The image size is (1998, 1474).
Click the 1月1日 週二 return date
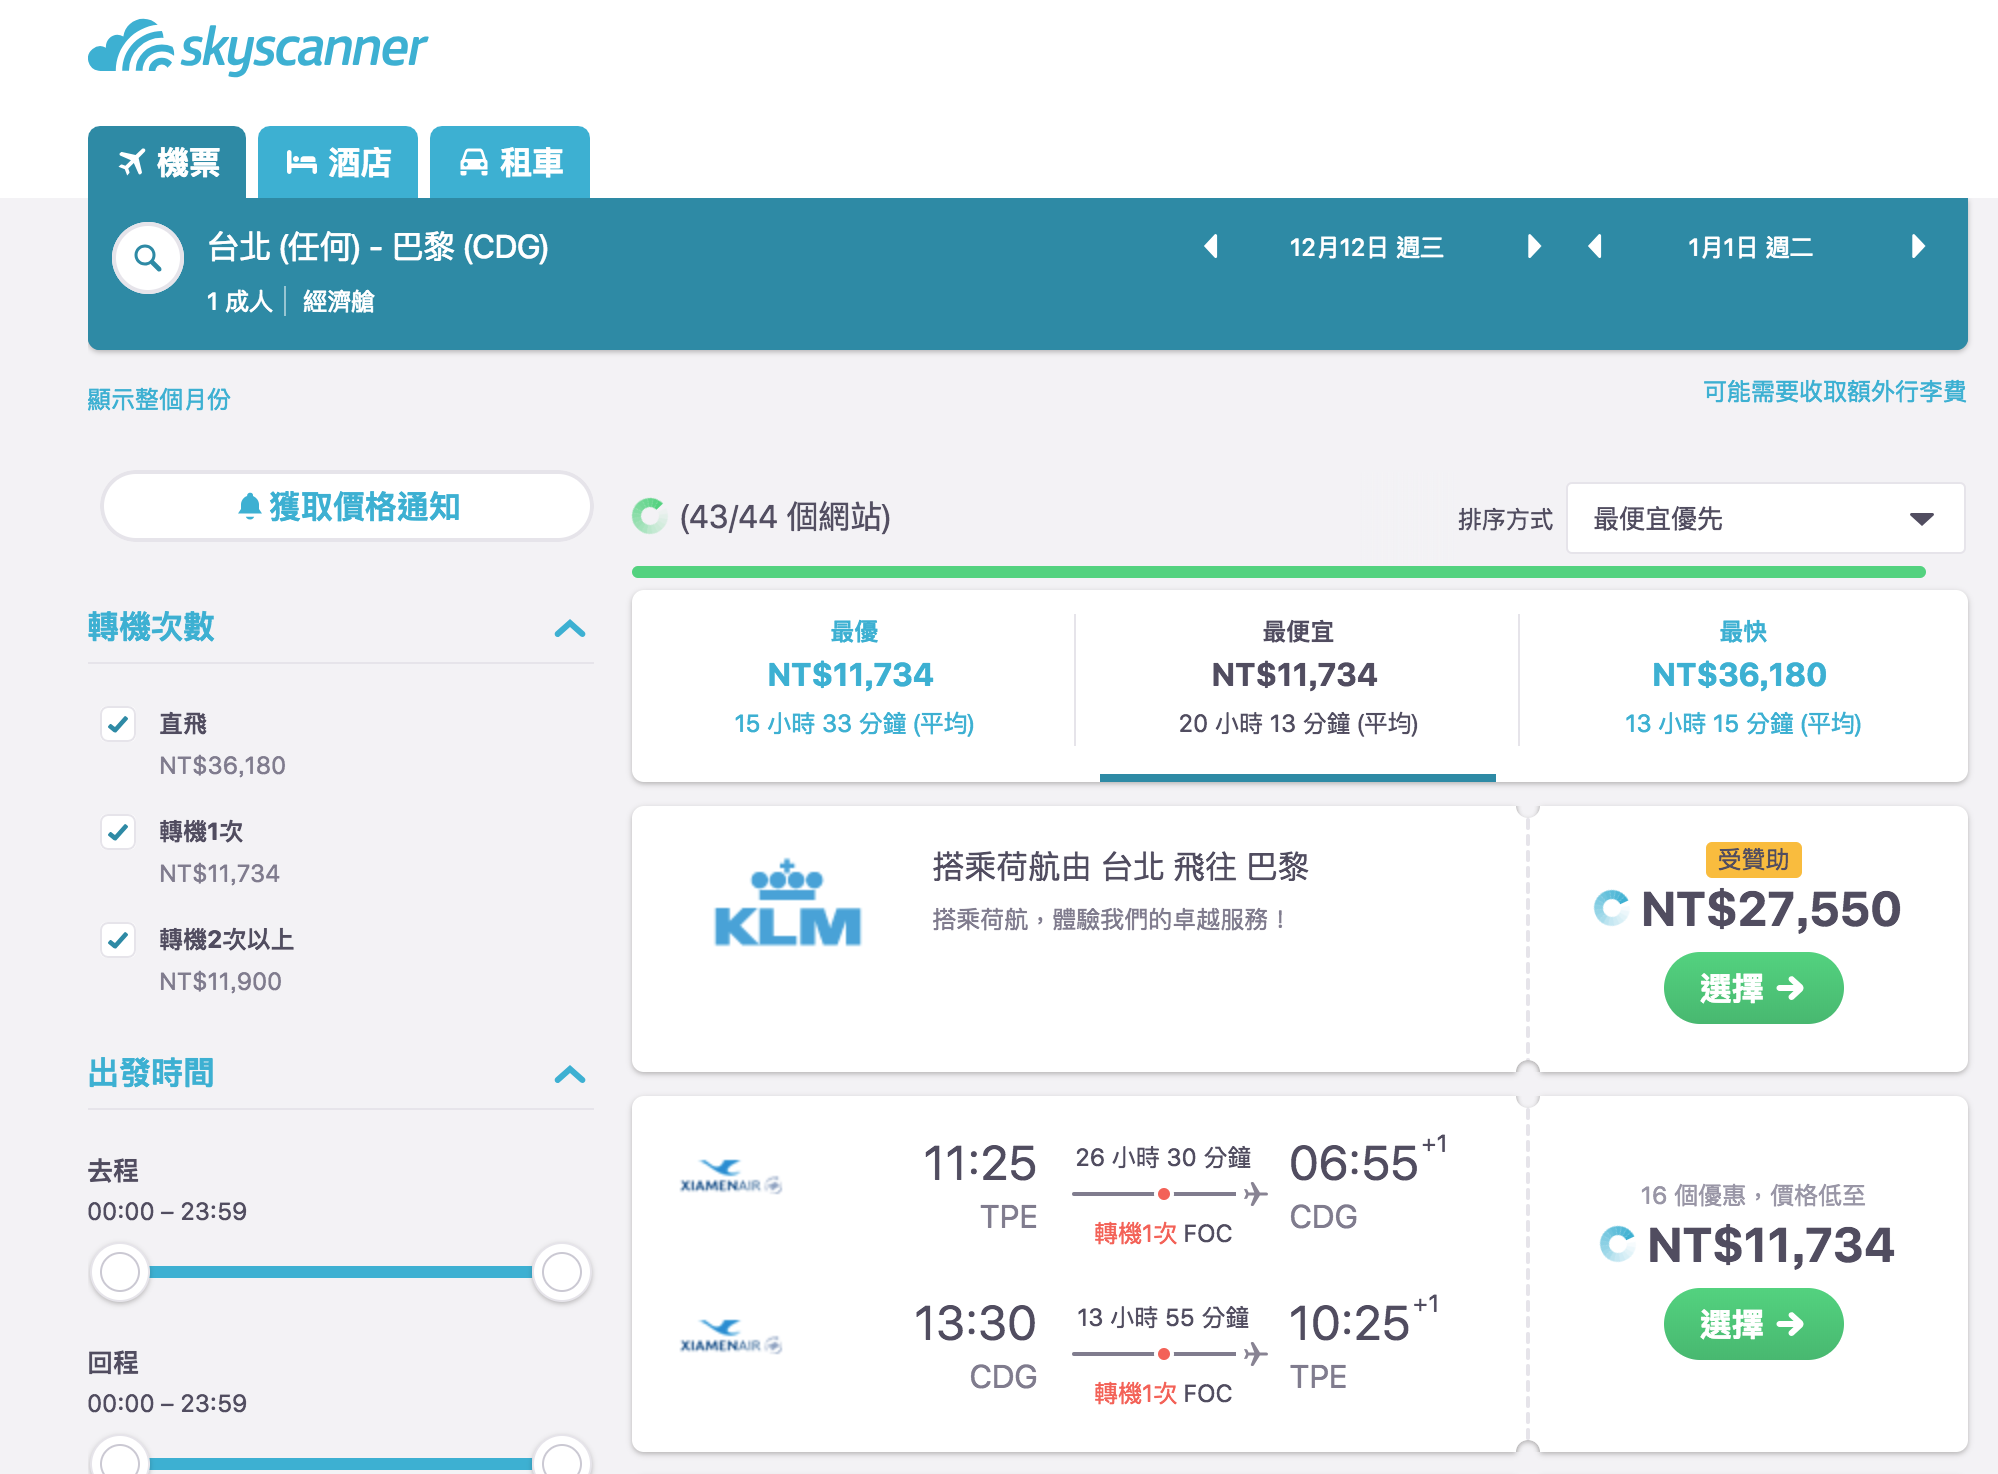point(1750,247)
